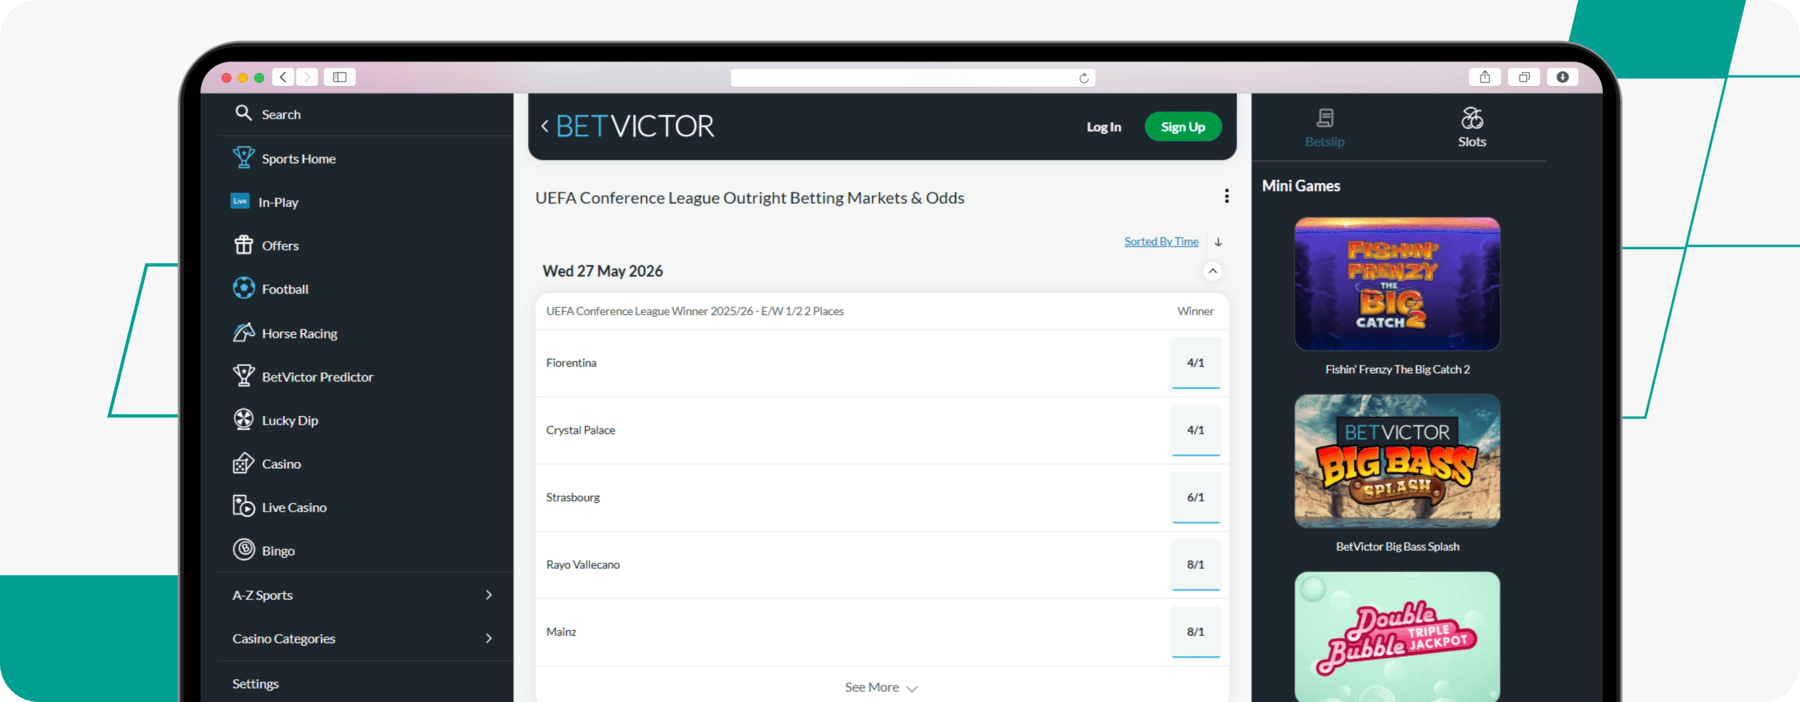Viewport: 1800px width, 702px height.
Task: Click the BetVictor Predictor trophy icon
Action: (x=243, y=376)
